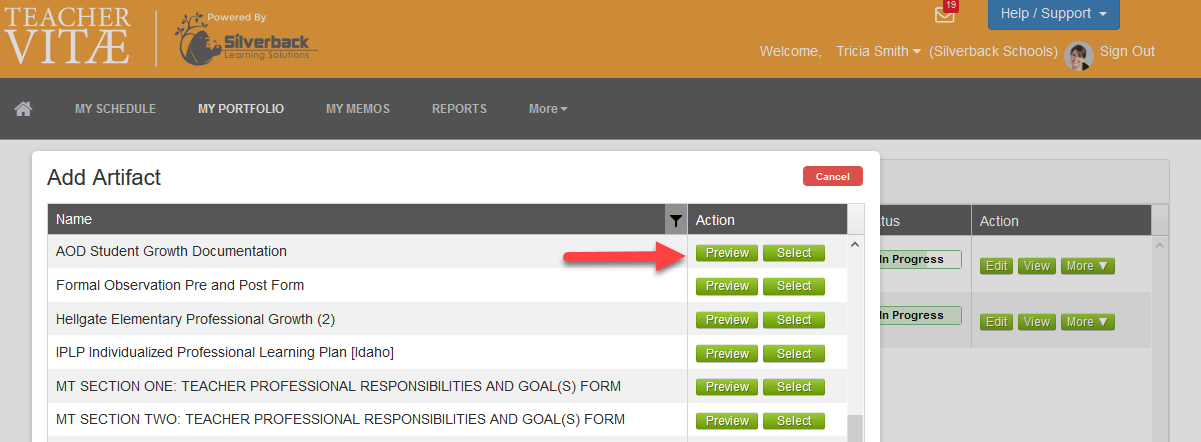
Task: Expand the More navigation menu
Action: click(x=548, y=109)
